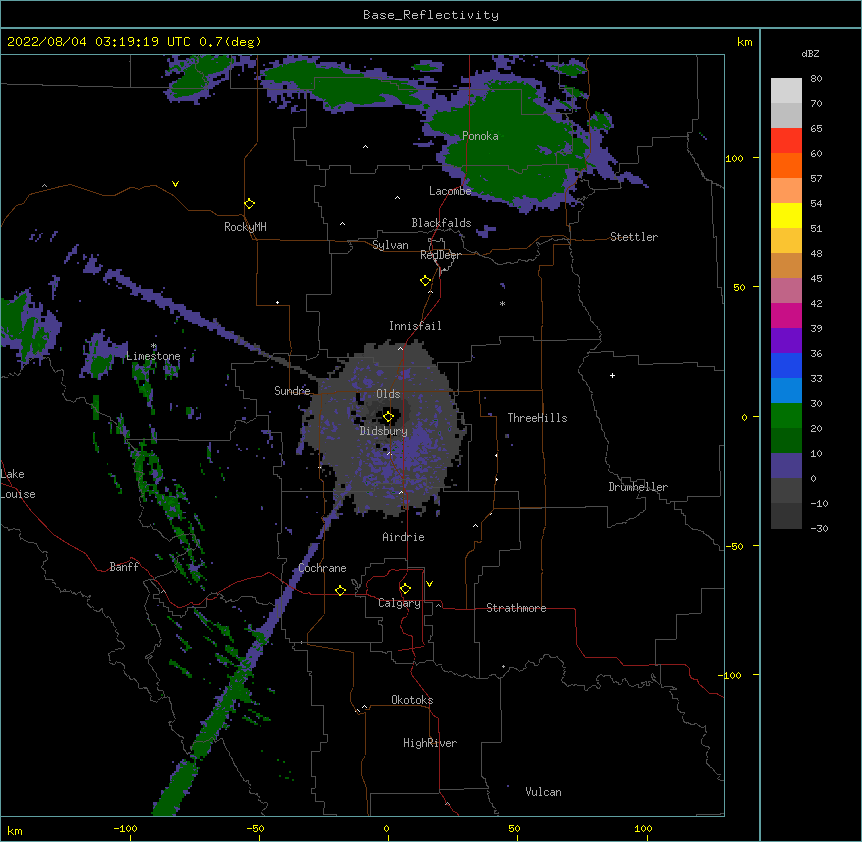Select the bright green 30-20 dBZ legend swatch
Viewport: 862px width, 842px height.
pos(786,416)
